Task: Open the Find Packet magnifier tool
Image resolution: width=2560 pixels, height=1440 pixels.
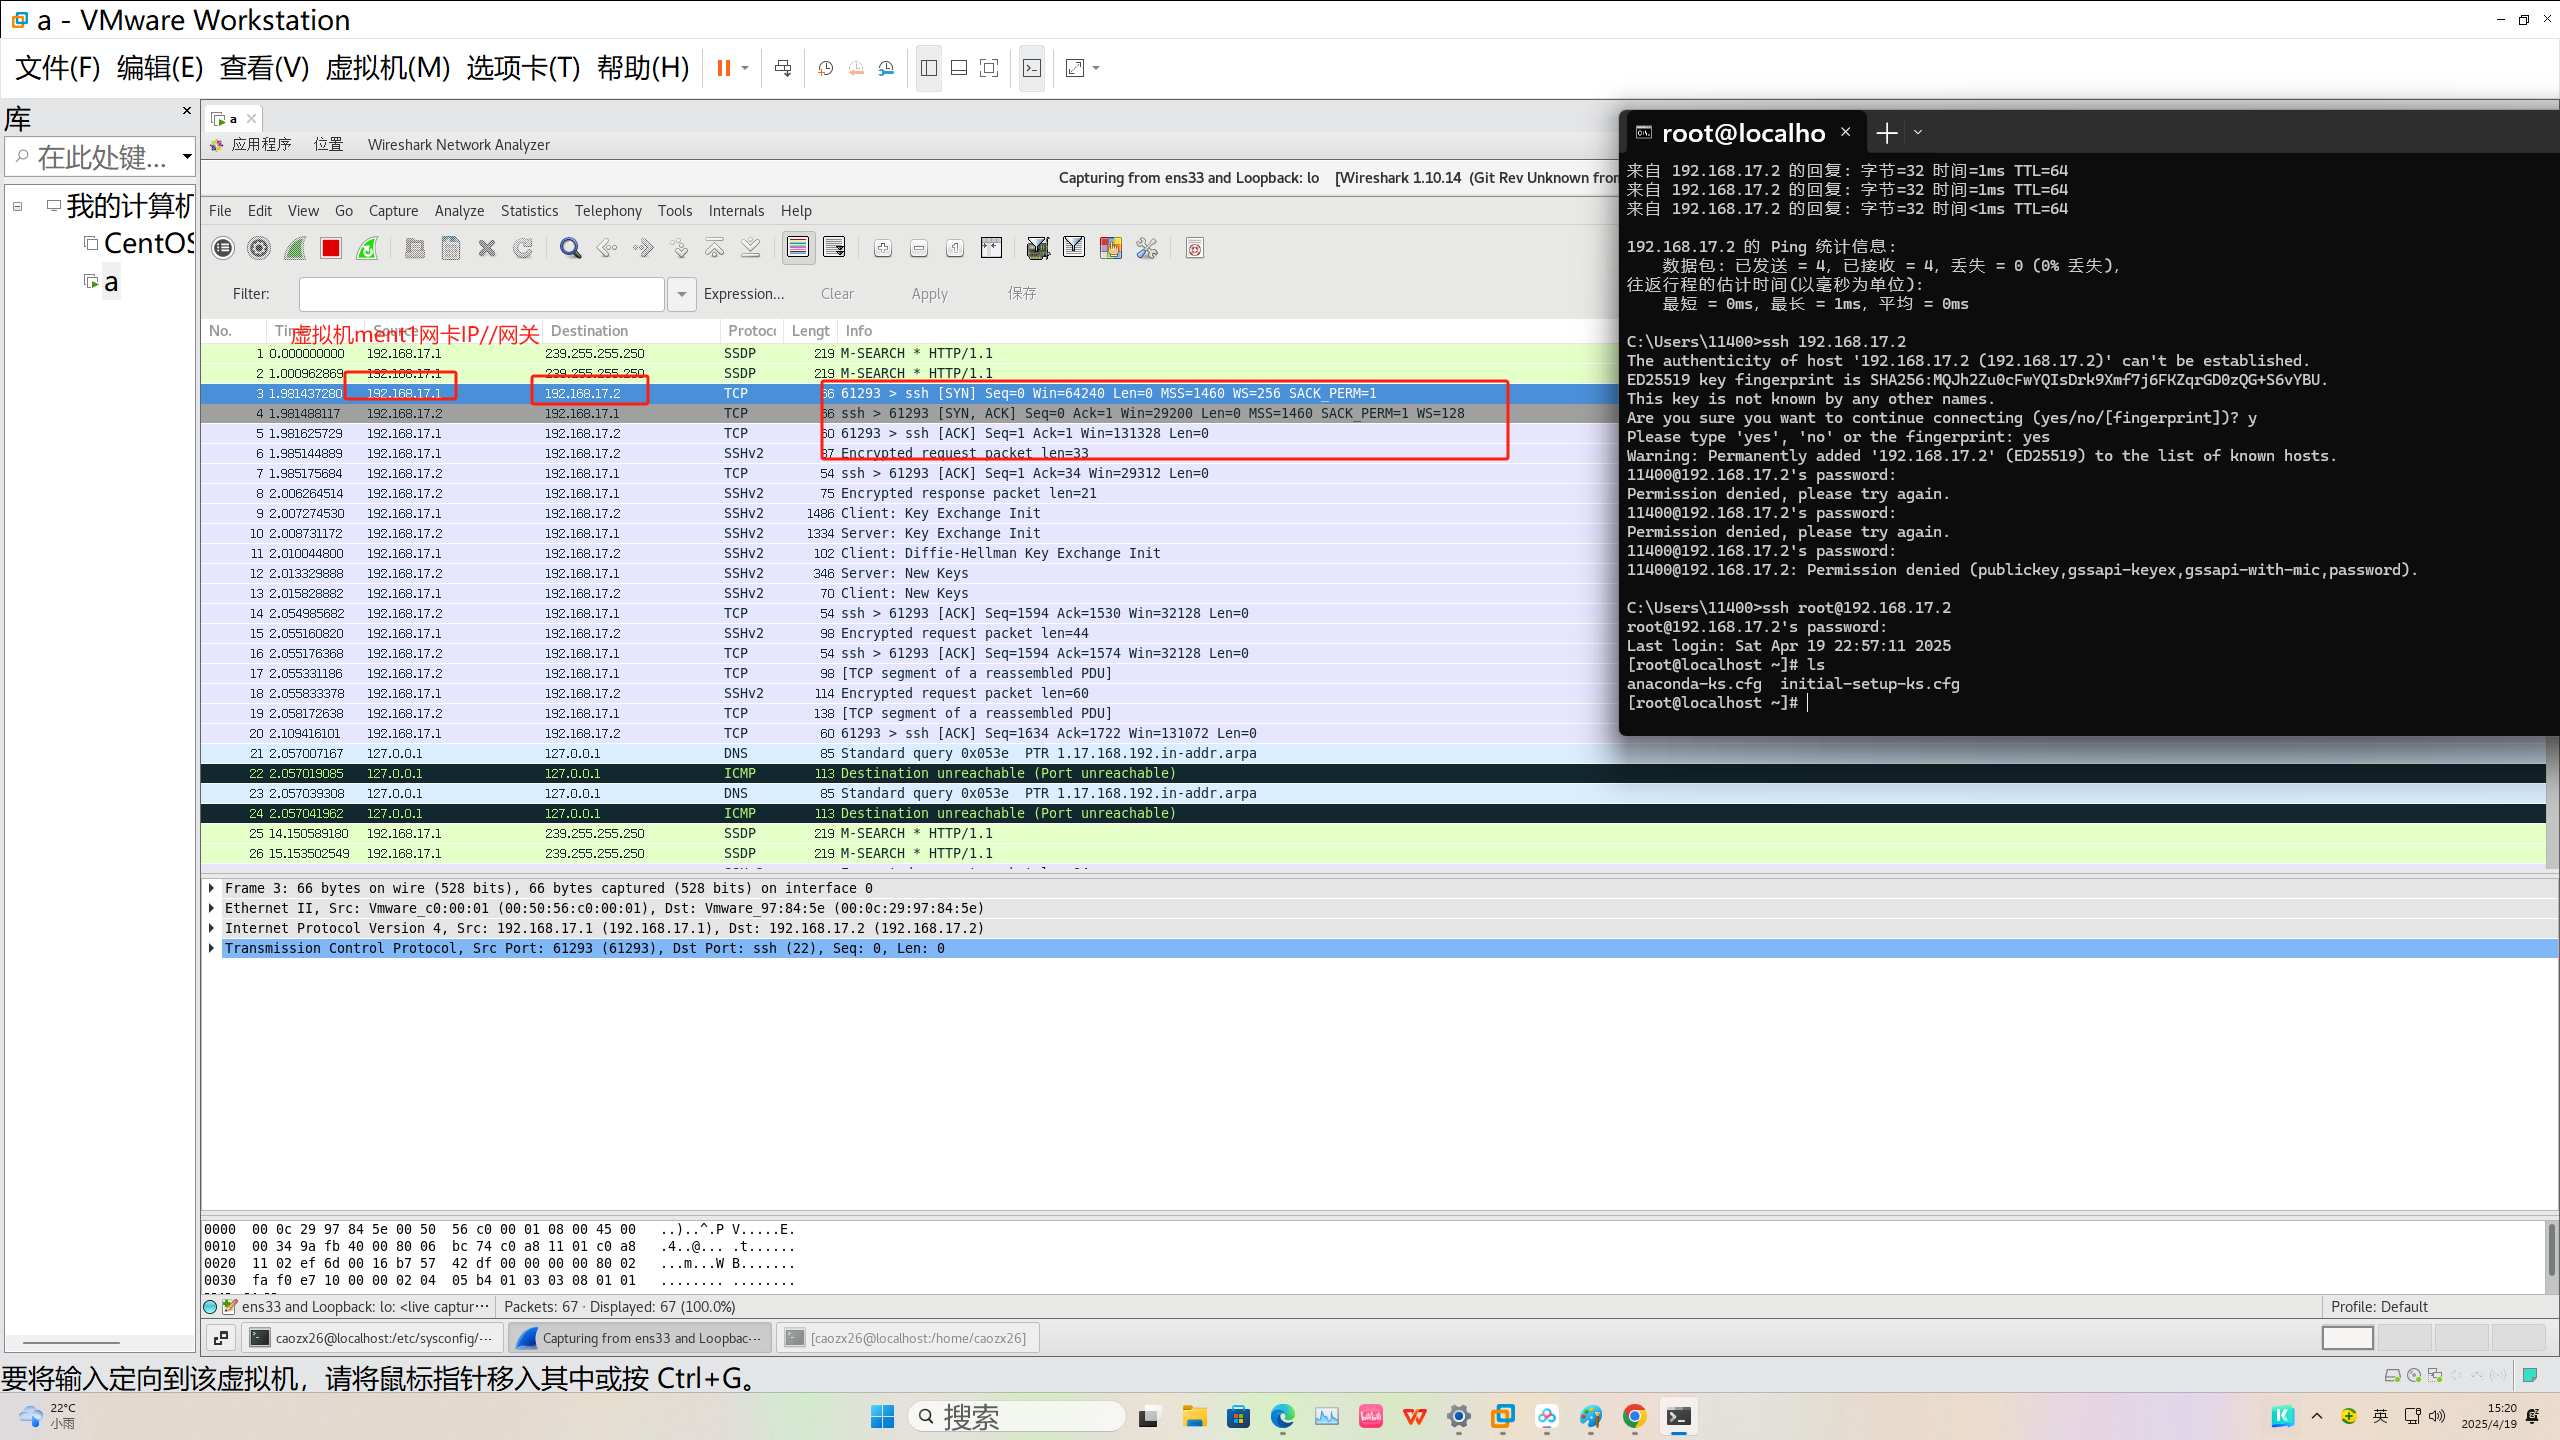Action: coord(570,248)
